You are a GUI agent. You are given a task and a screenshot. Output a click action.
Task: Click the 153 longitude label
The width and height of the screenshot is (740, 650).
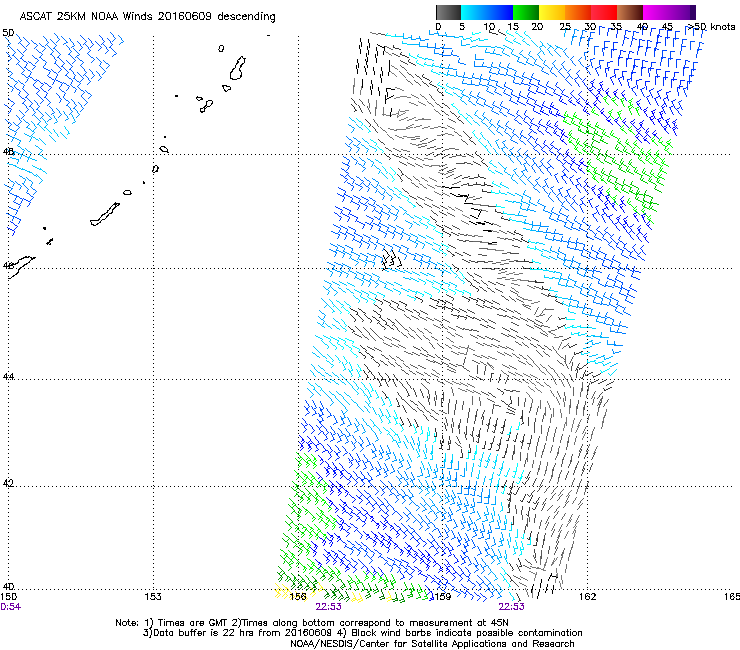click(153, 597)
